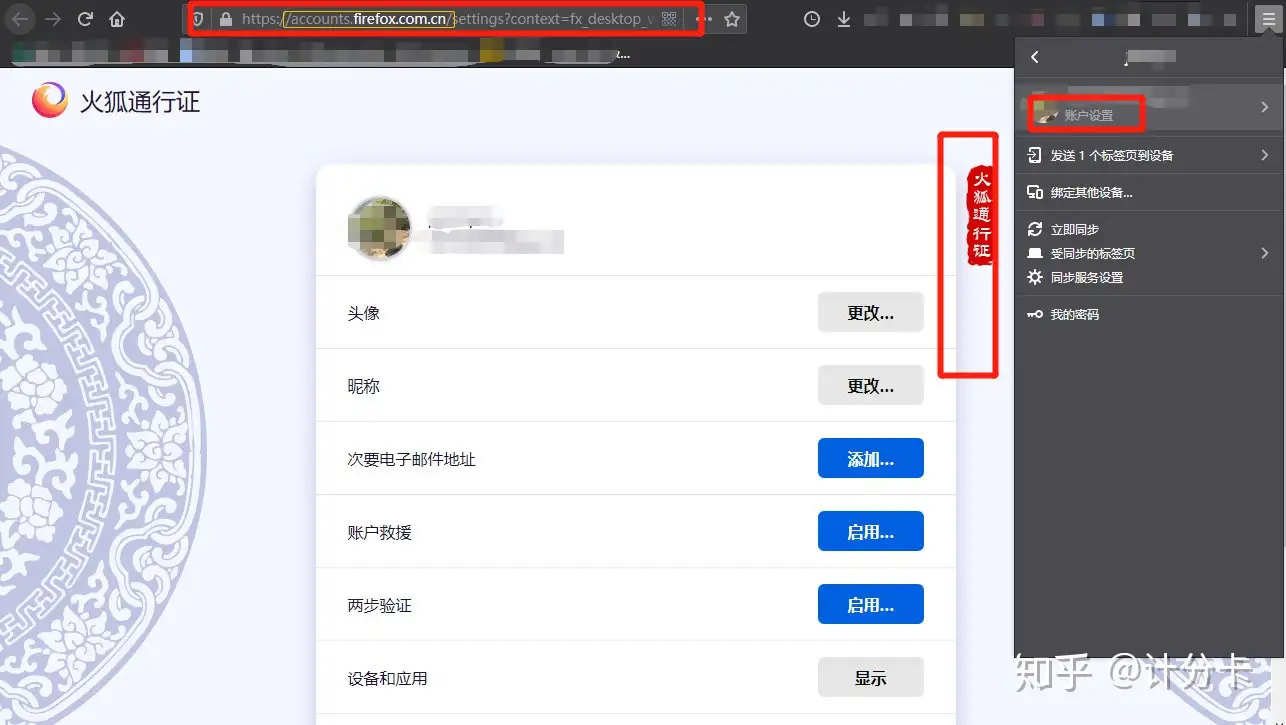Image resolution: width=1286 pixels, height=725 pixels.
Task: Expand 受同步的标签页 submenu
Action: click(x=1265, y=253)
